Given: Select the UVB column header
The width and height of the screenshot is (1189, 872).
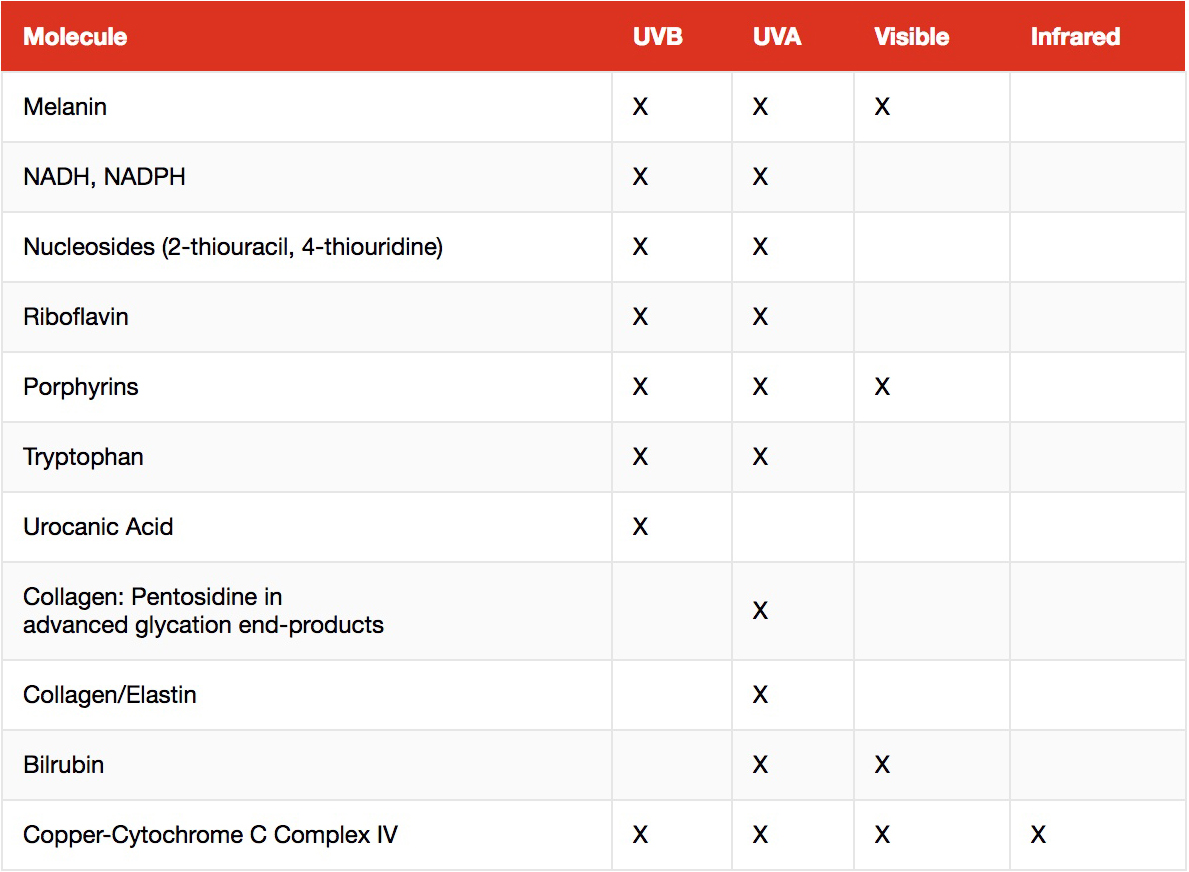Looking at the screenshot, I should 658,37.
